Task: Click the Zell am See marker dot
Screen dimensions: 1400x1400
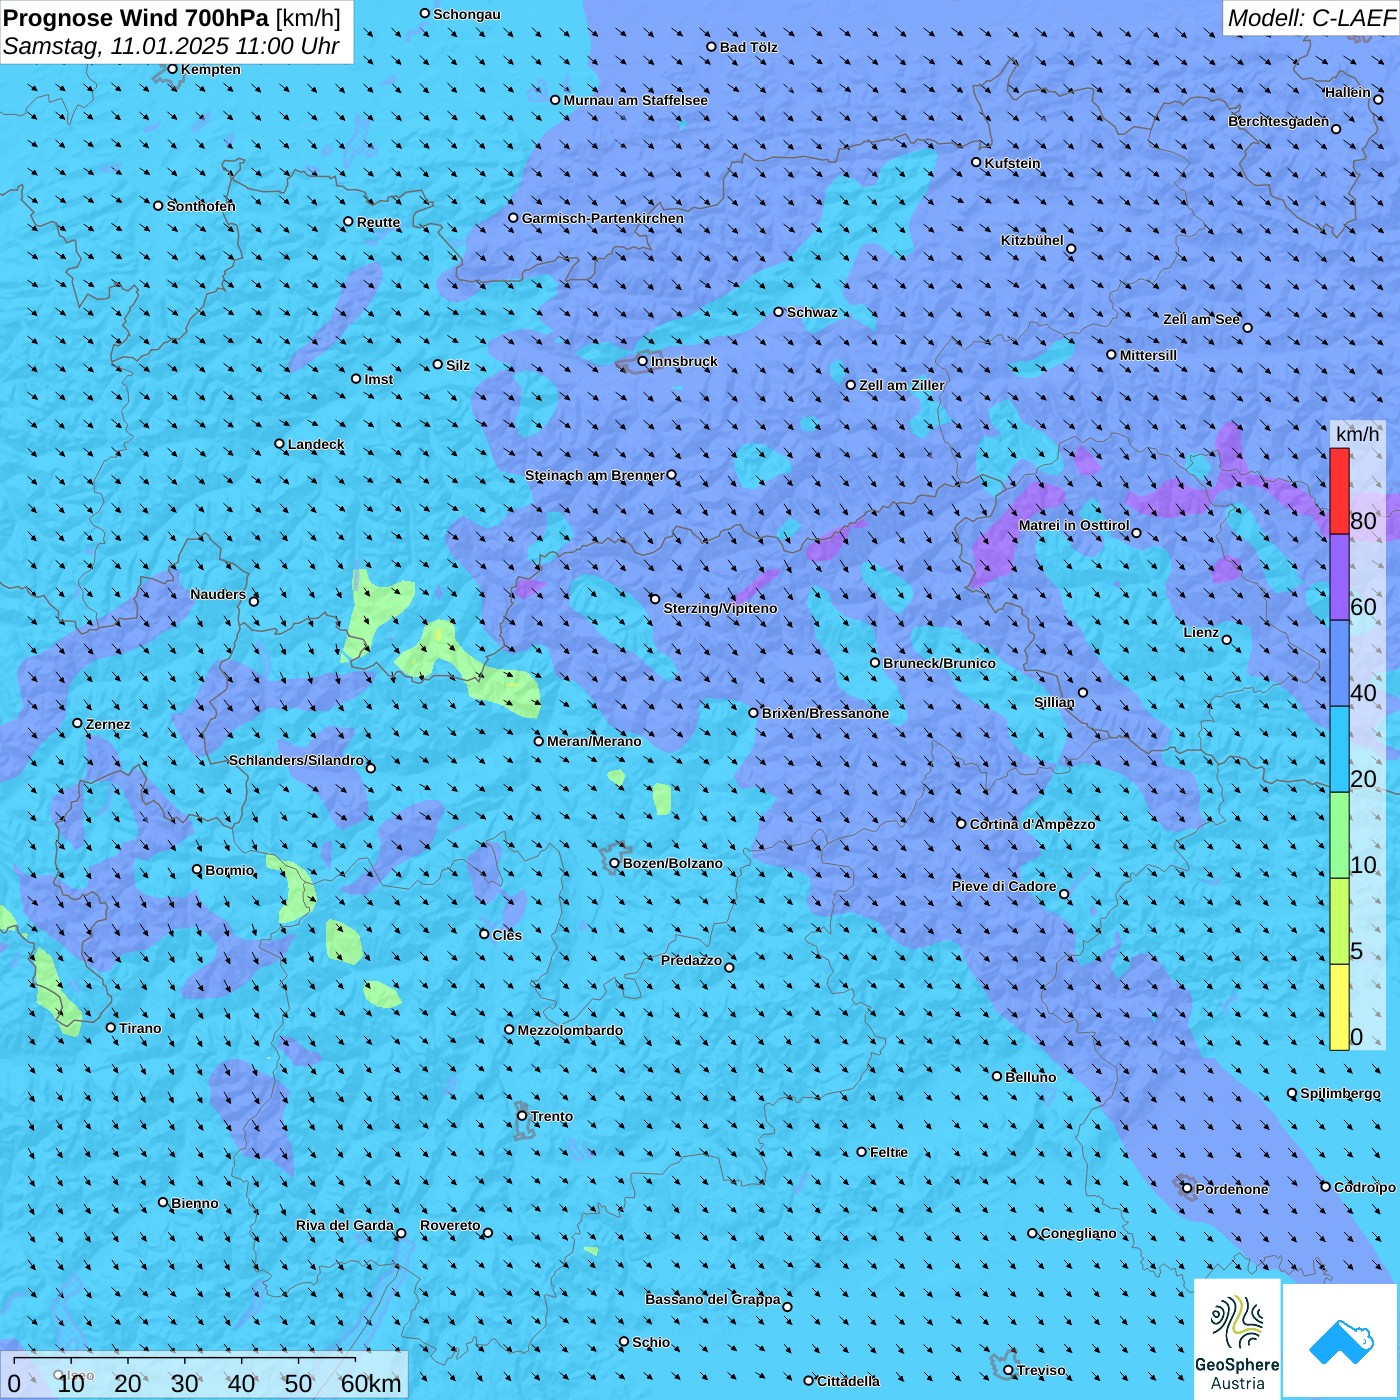Action: [x=1247, y=327]
